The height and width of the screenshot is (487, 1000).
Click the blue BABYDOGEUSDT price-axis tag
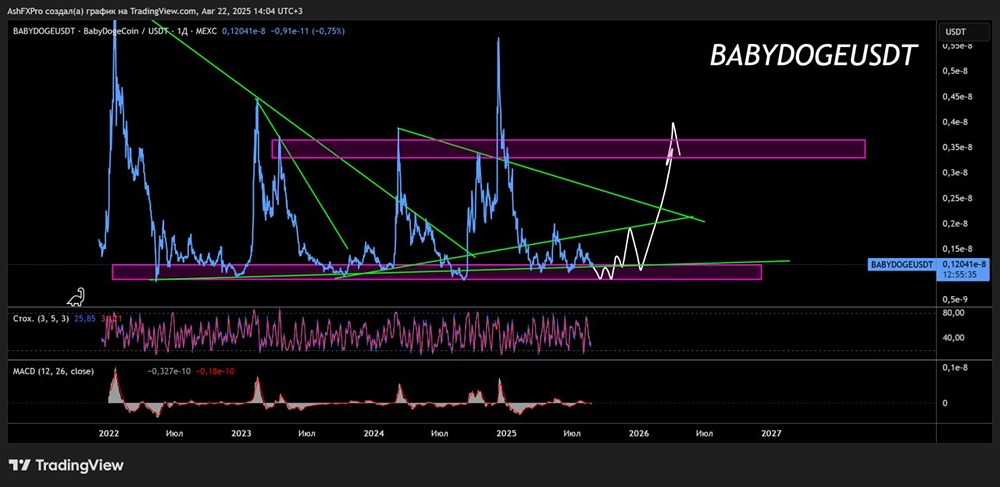(x=902, y=264)
